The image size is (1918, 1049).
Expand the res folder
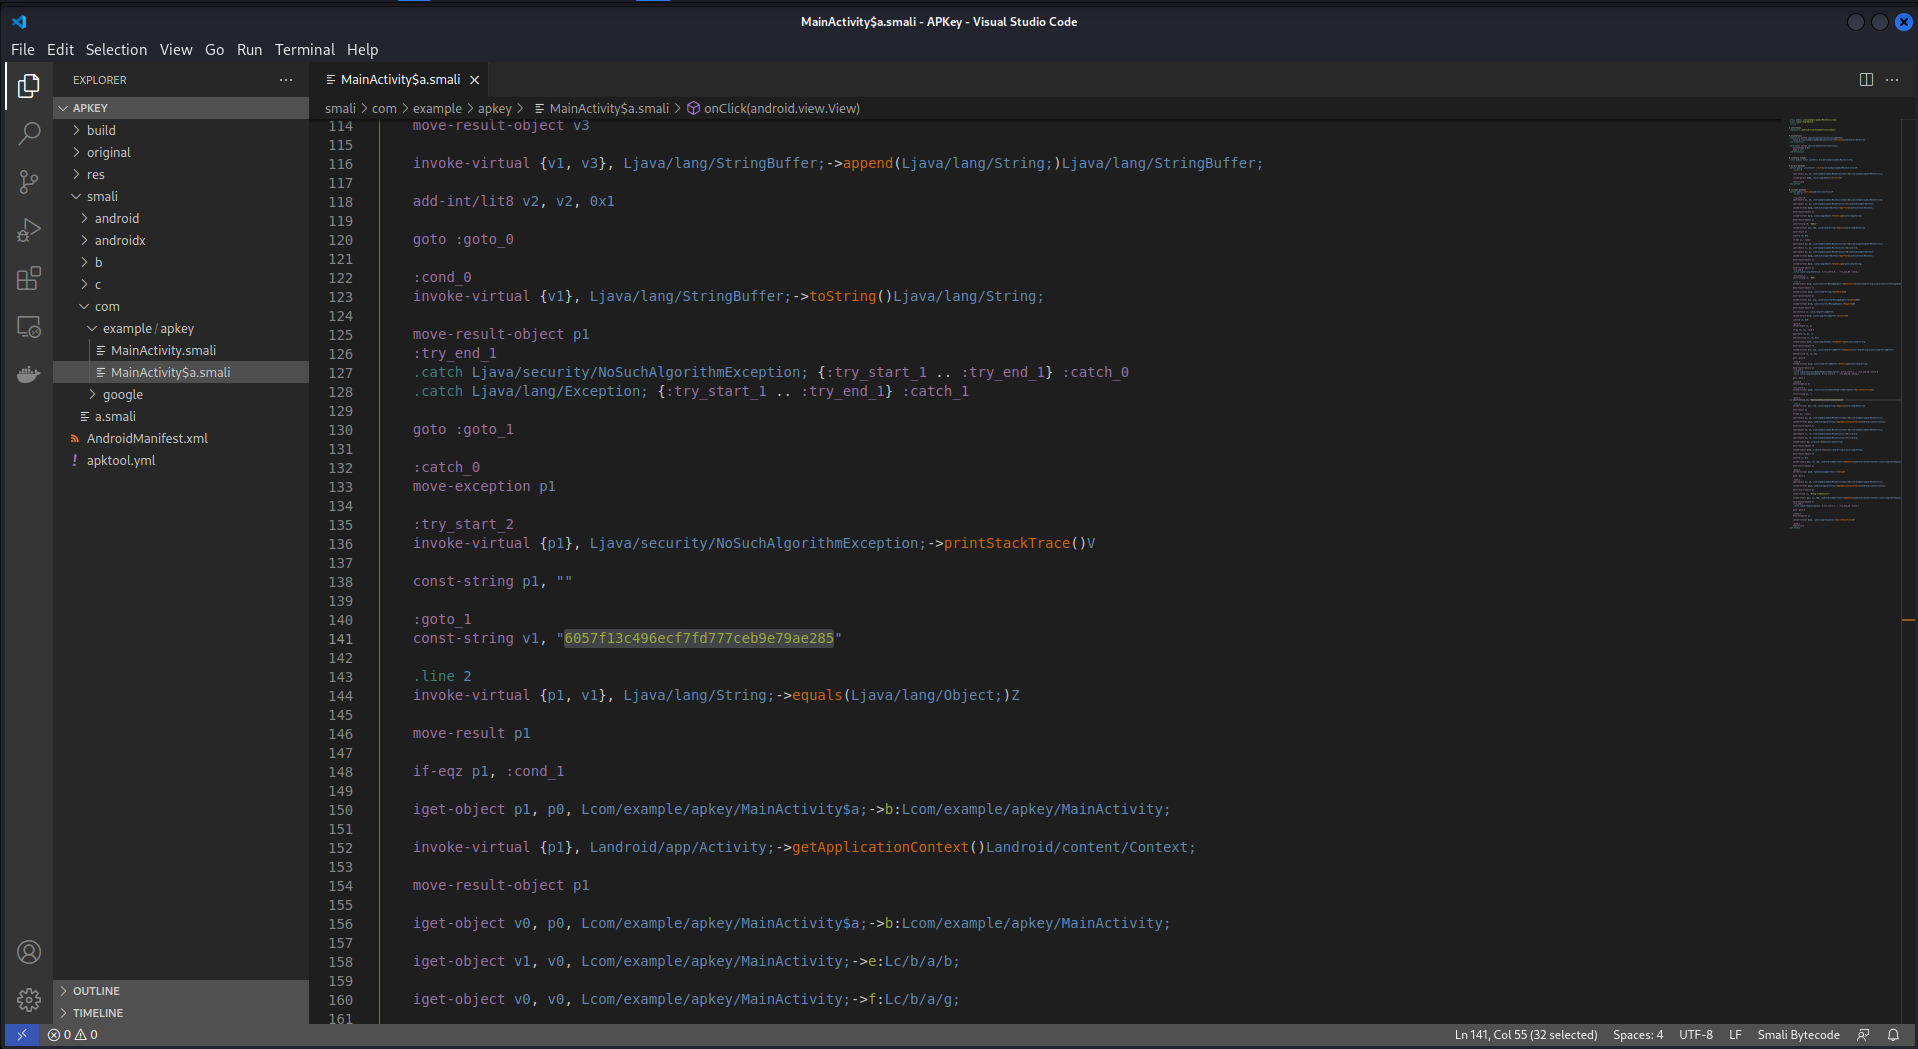[x=181, y=174]
